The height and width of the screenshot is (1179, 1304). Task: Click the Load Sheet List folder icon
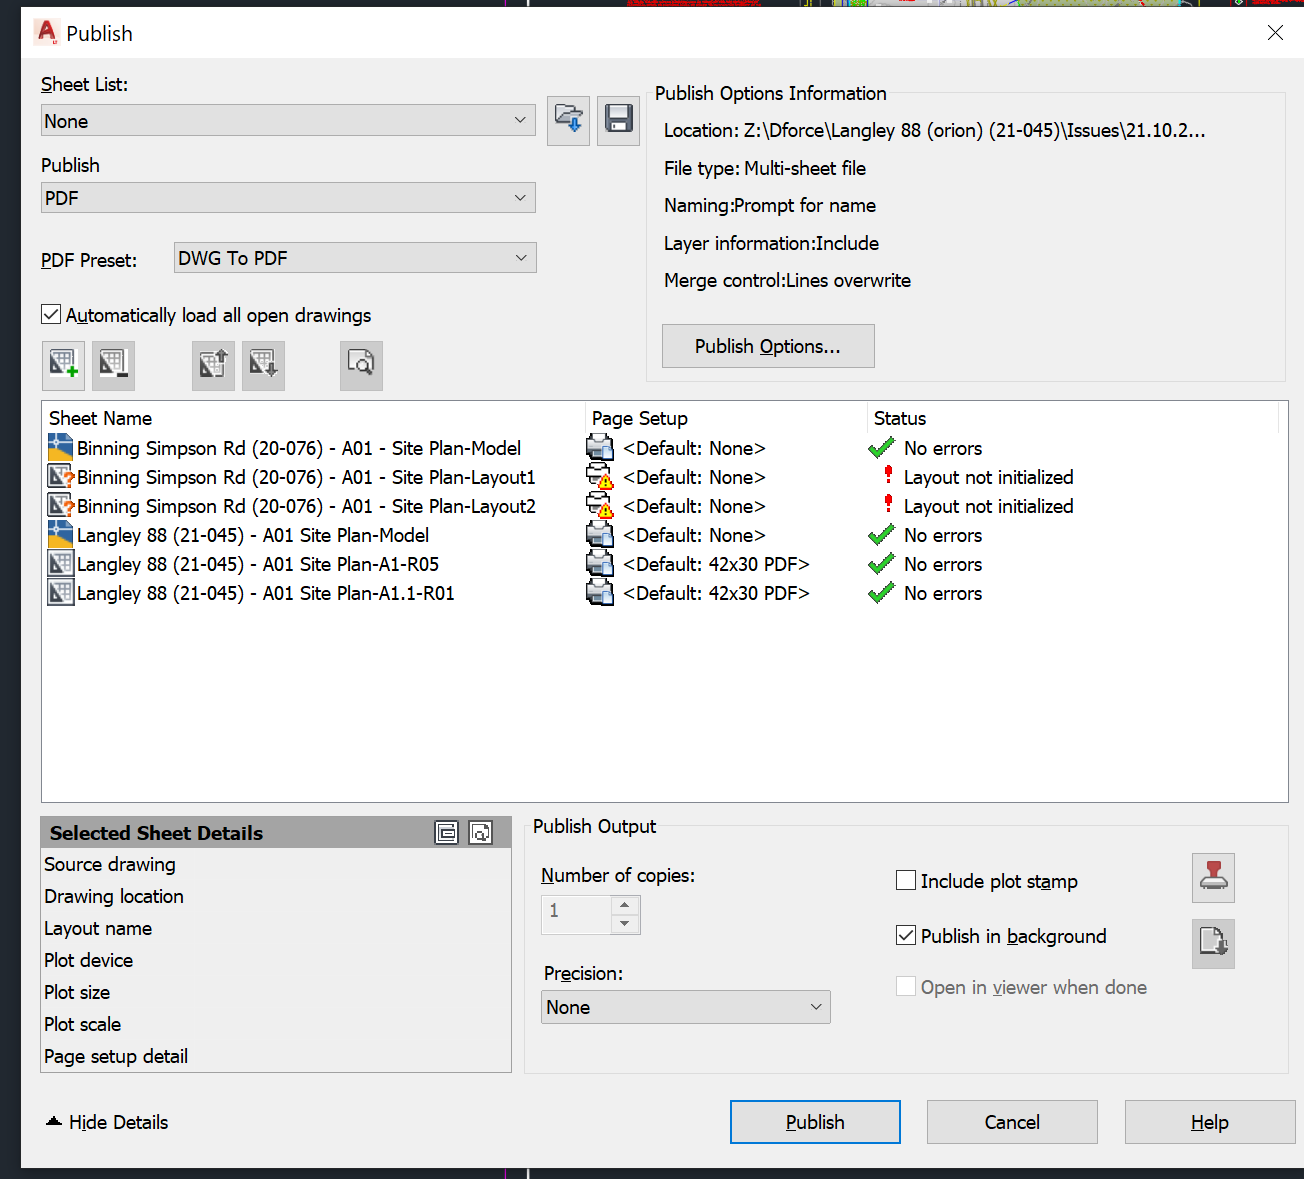click(568, 120)
